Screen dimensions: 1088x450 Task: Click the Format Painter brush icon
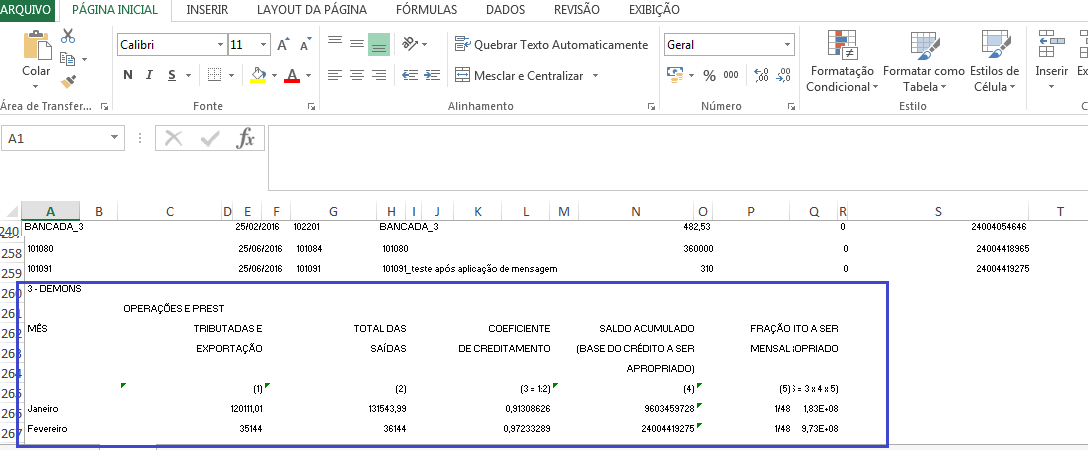click(x=68, y=82)
